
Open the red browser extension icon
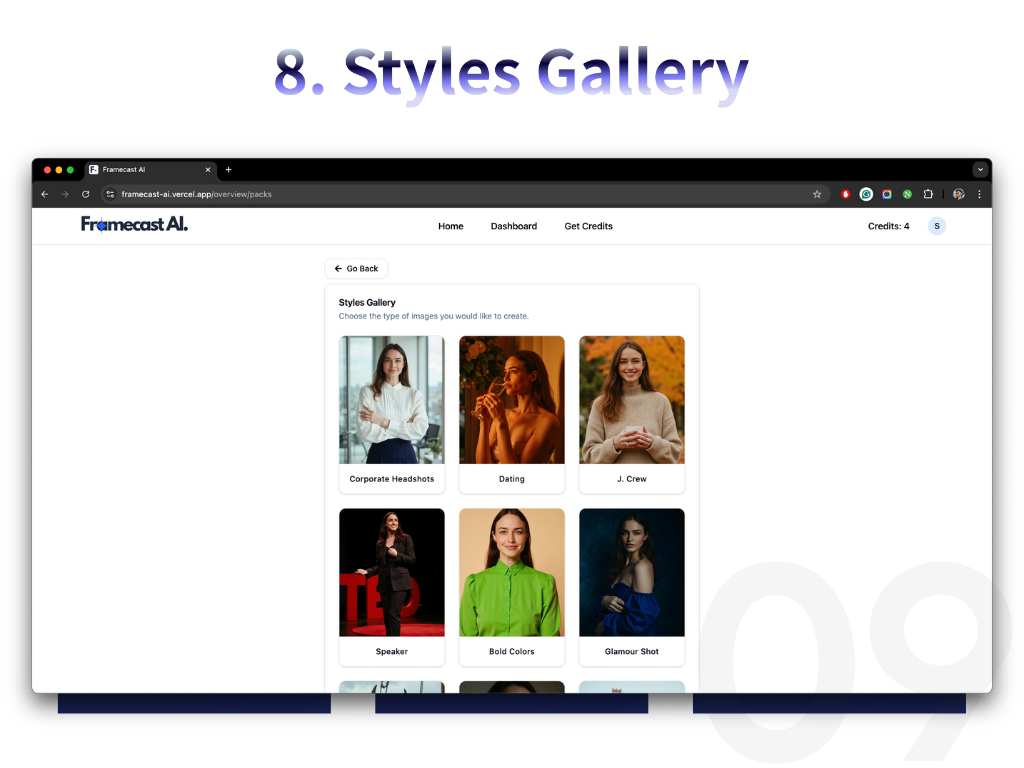click(845, 194)
